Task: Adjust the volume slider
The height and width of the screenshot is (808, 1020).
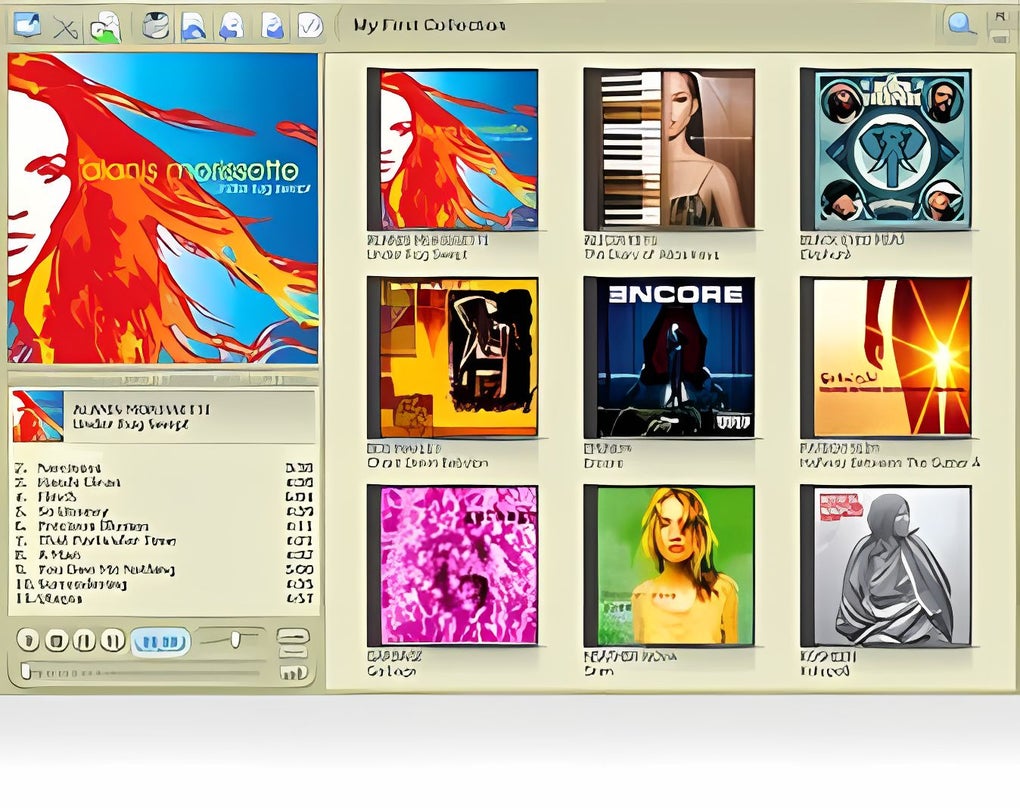Action: coord(236,637)
